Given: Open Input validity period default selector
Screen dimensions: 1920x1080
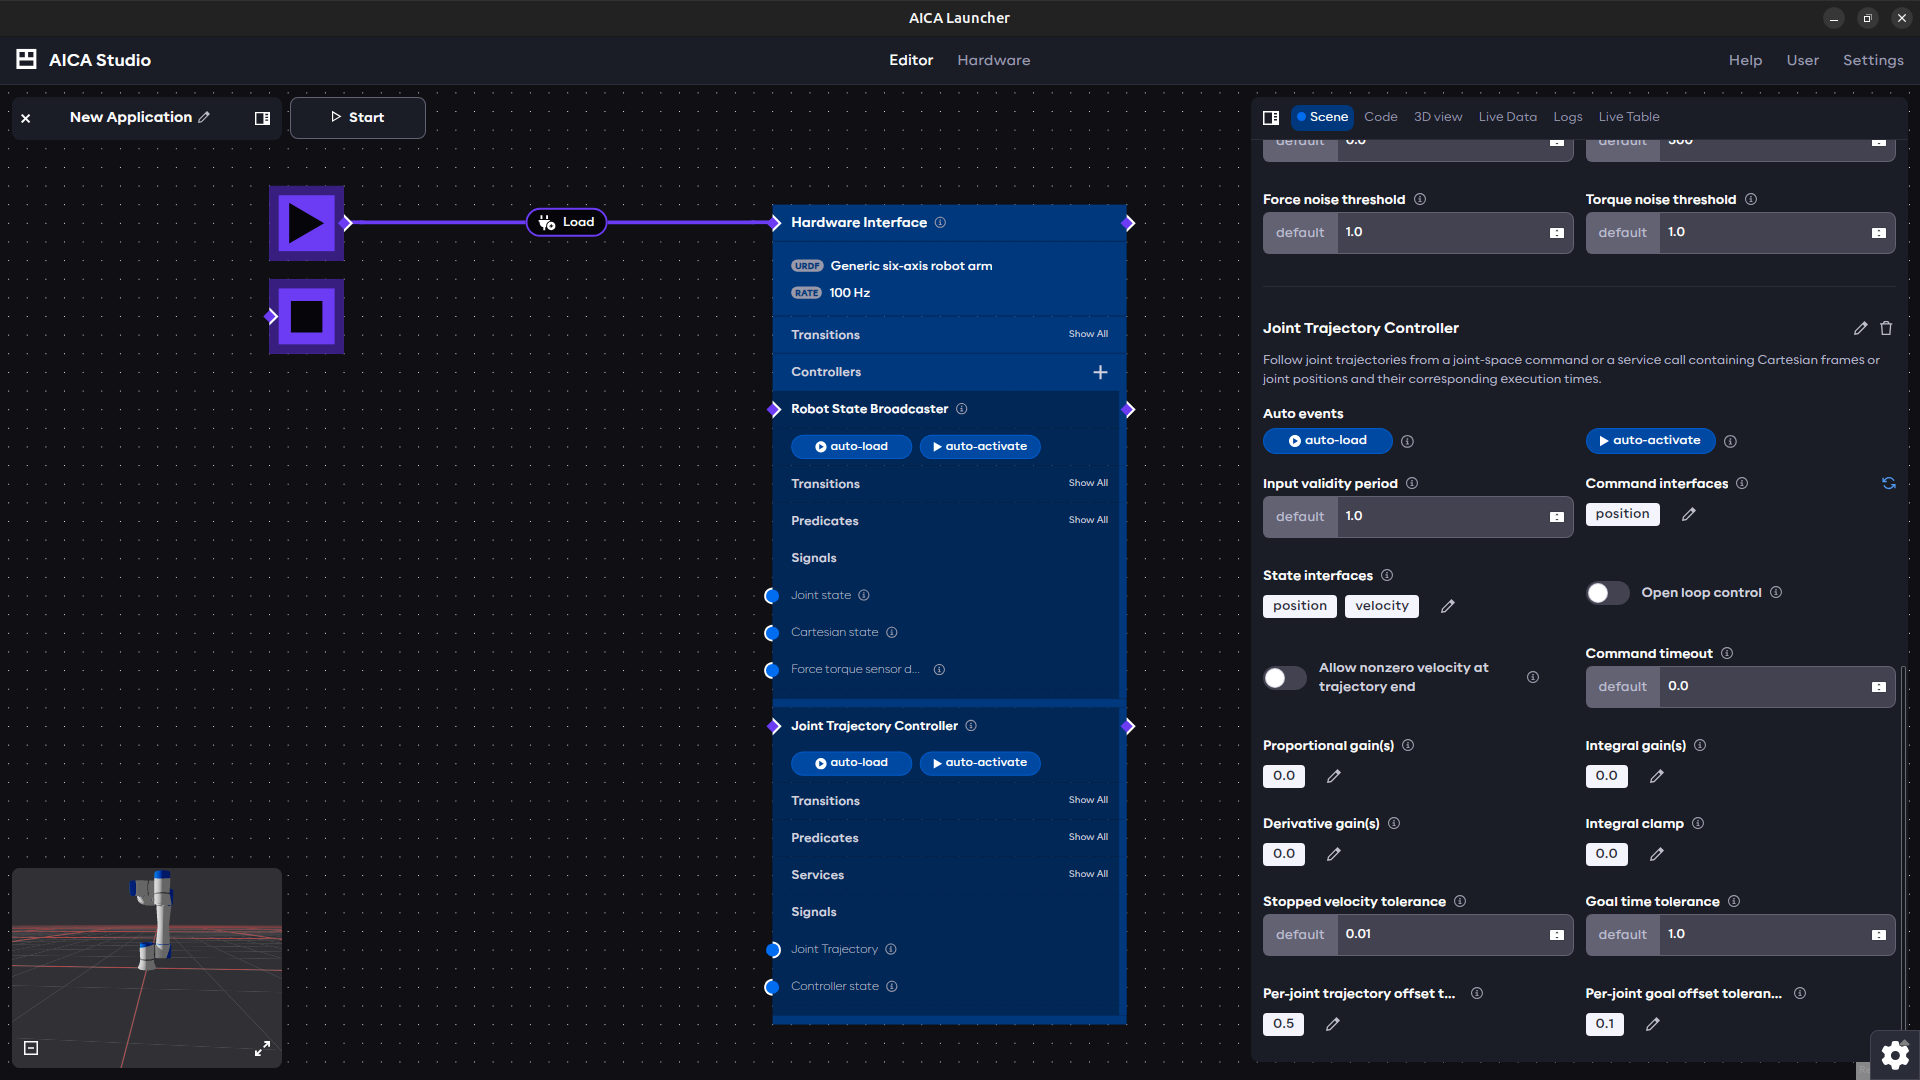Looking at the screenshot, I should (1300, 517).
